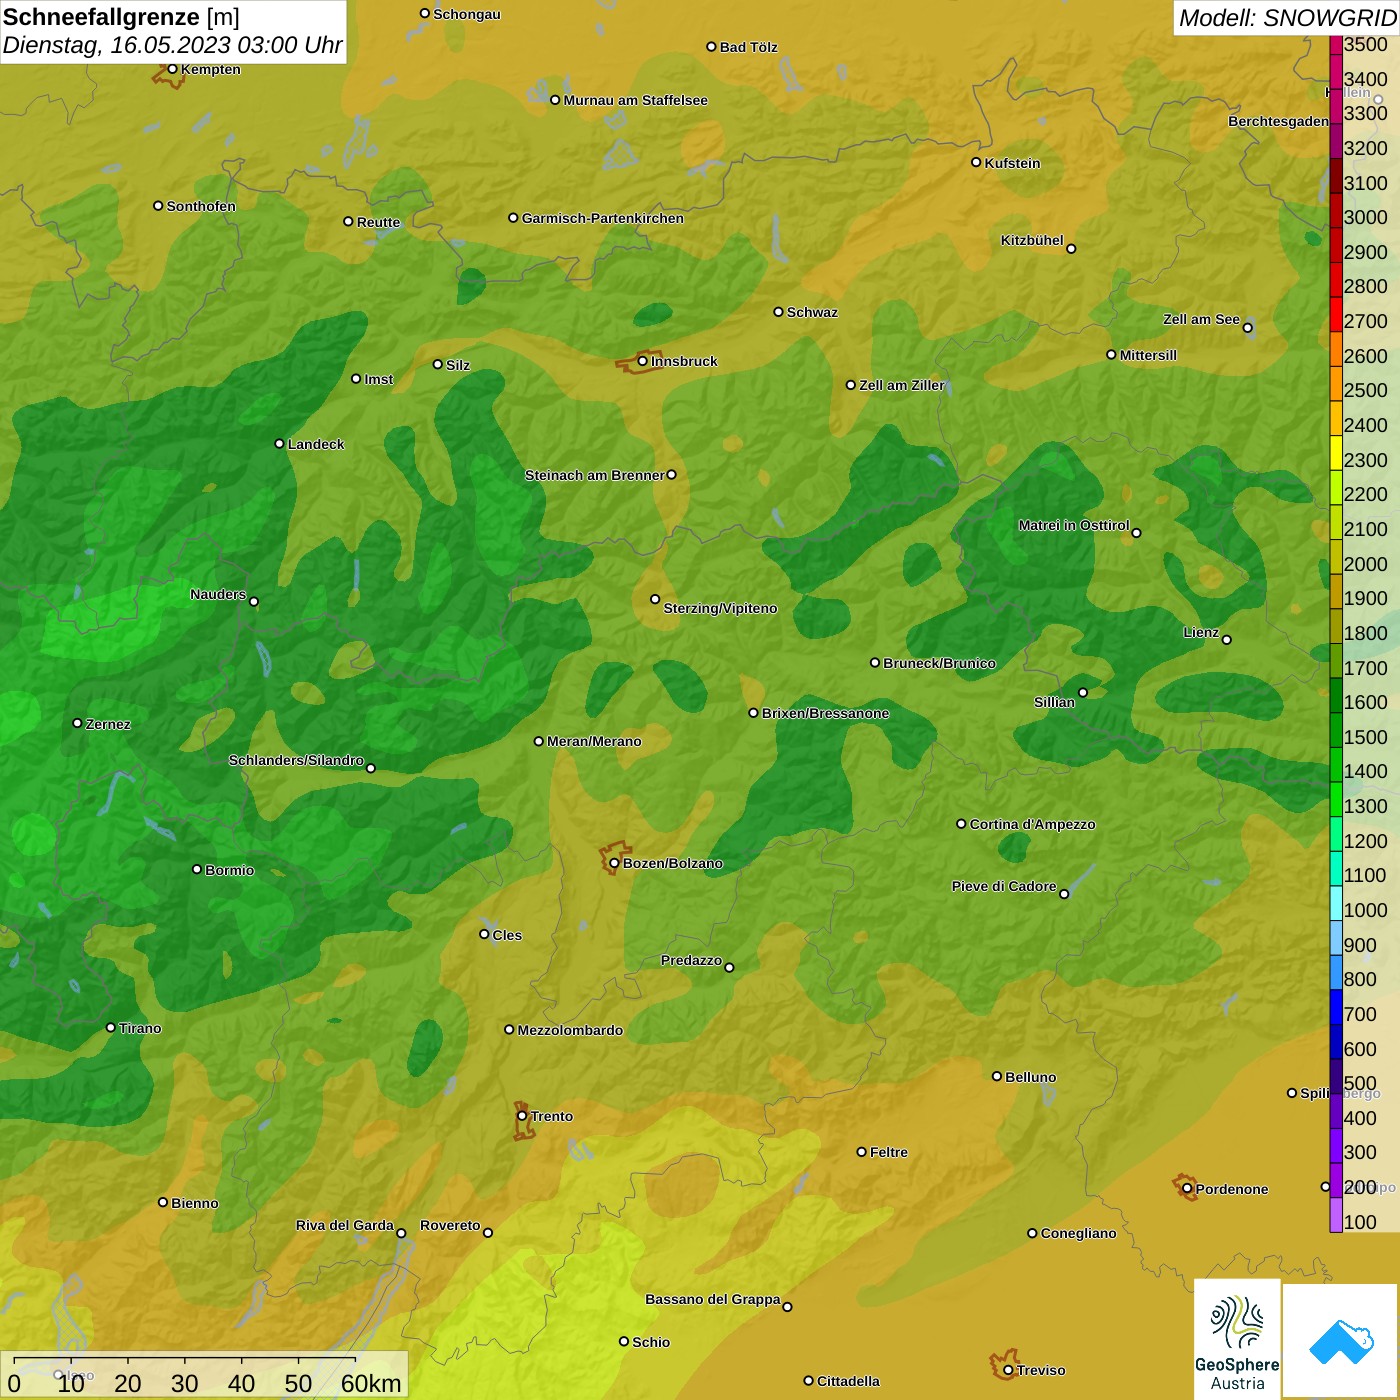
Task: Click the Innsbruck city marker
Action: (643, 361)
